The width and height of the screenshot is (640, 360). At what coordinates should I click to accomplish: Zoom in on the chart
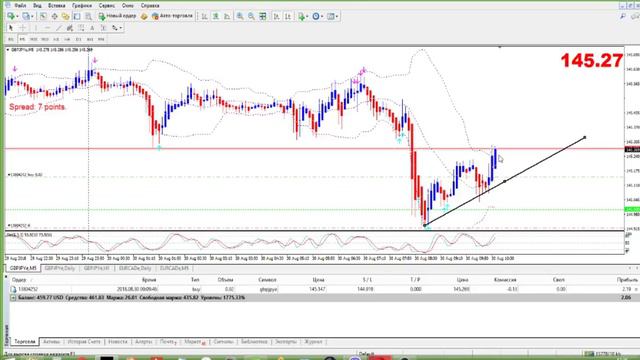pyautogui.click(x=240, y=16)
